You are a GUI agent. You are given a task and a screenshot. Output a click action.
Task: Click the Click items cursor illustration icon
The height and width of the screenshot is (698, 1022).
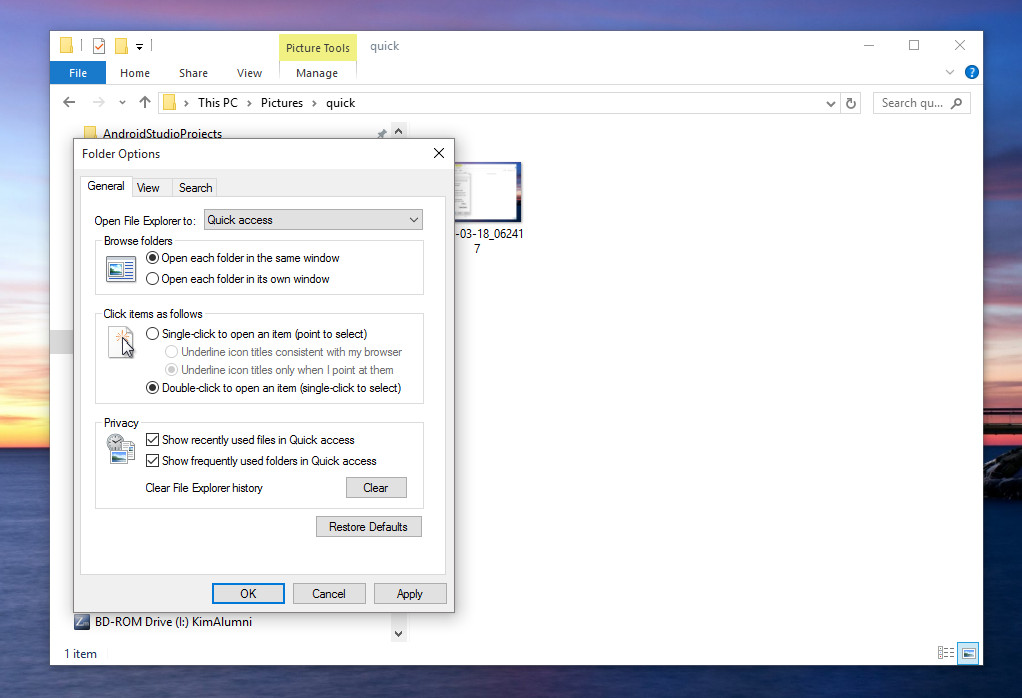[x=121, y=343]
